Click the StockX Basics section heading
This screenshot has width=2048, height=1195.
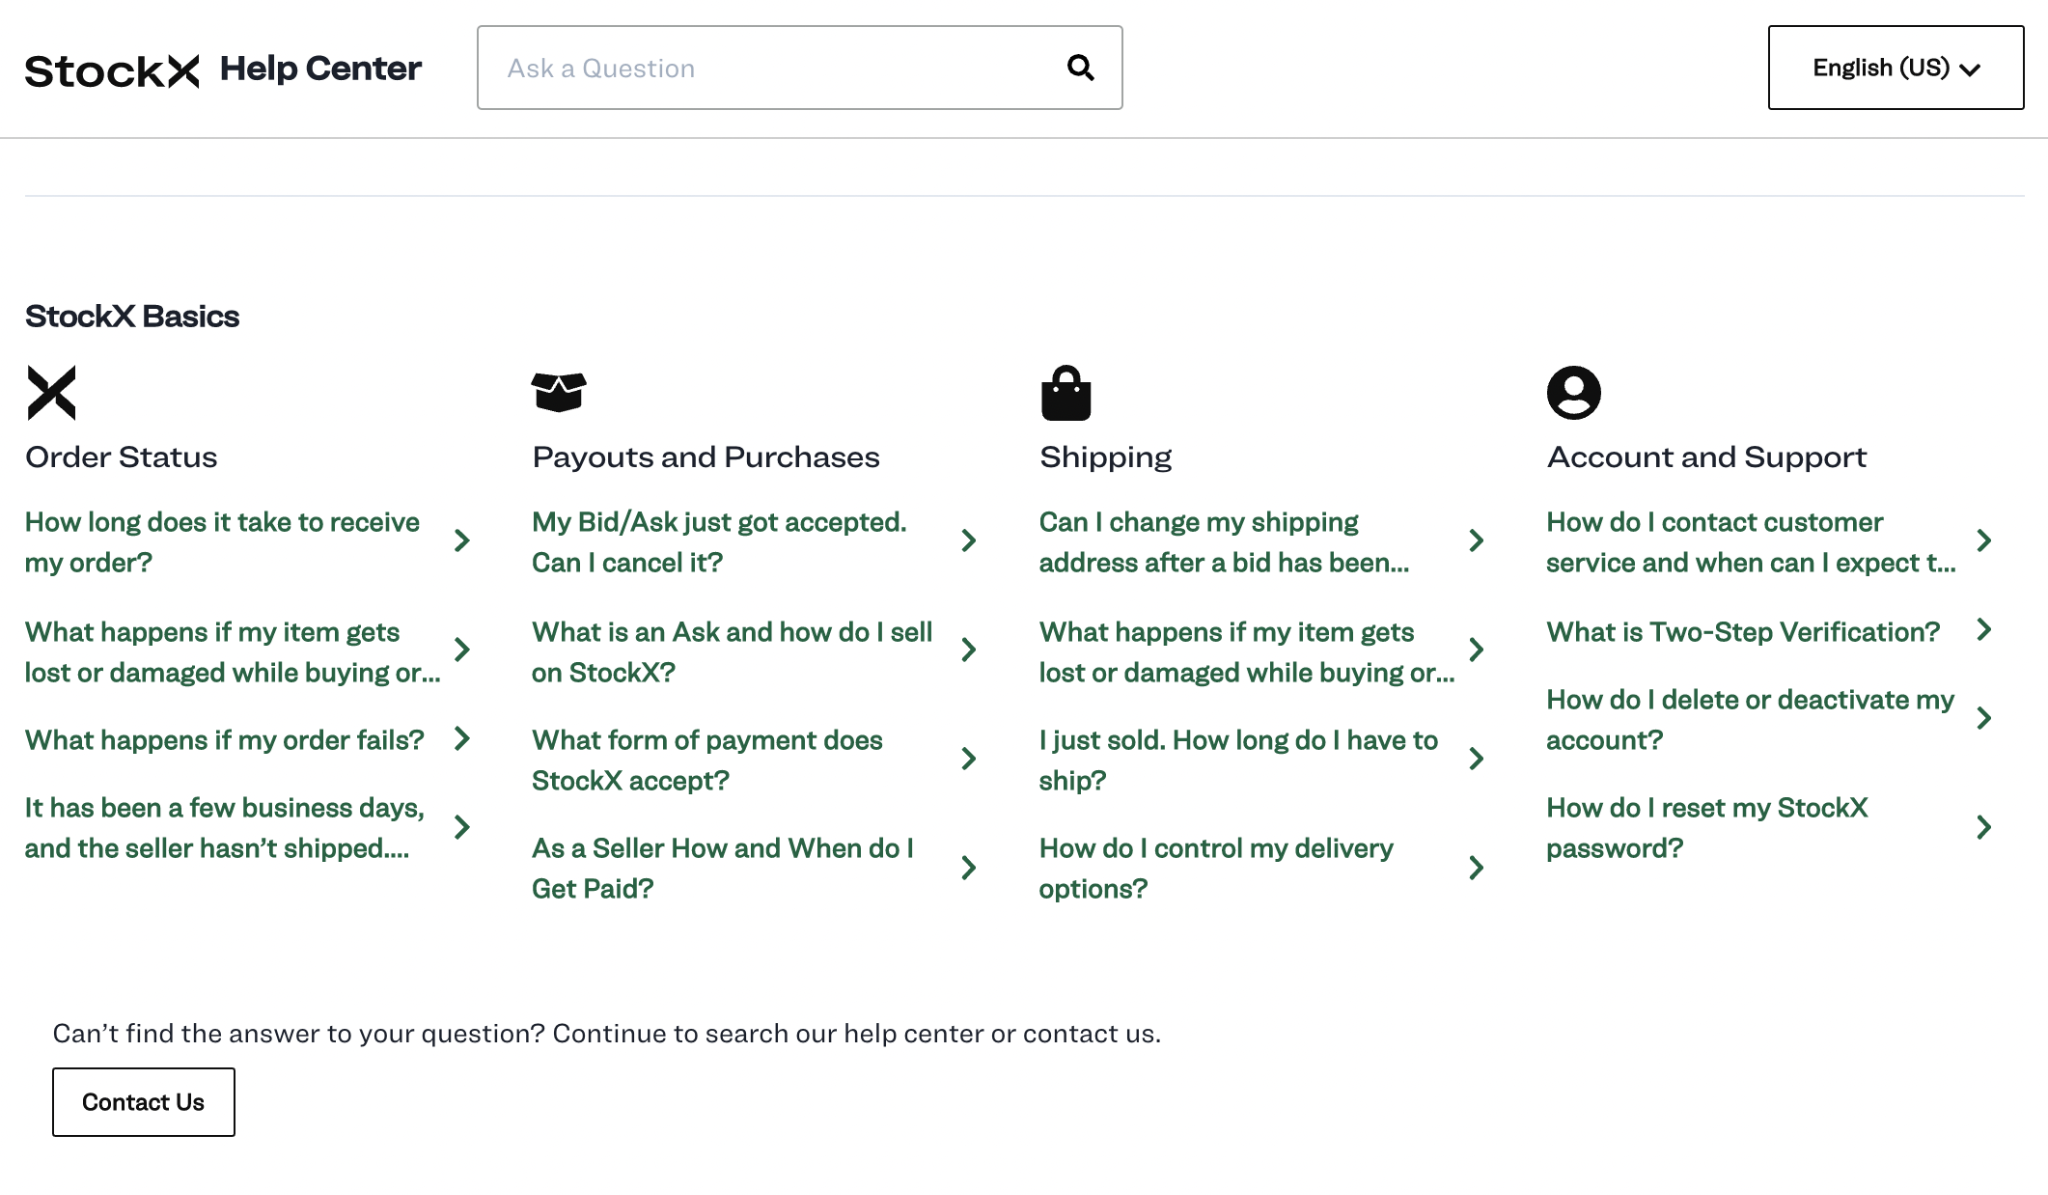coord(132,316)
